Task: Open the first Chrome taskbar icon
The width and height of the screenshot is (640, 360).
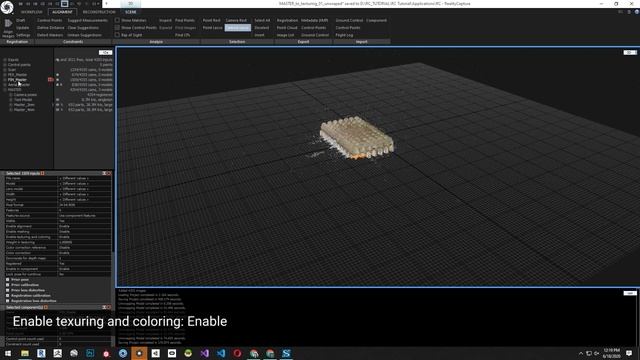Action: pos(253,353)
